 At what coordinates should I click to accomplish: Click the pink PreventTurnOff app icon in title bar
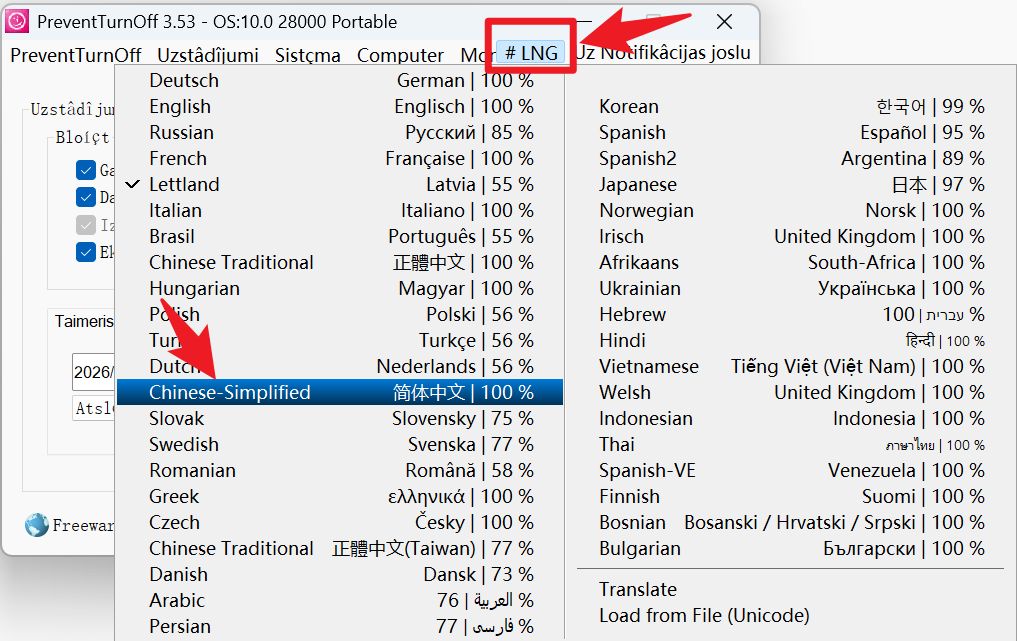click(18, 21)
